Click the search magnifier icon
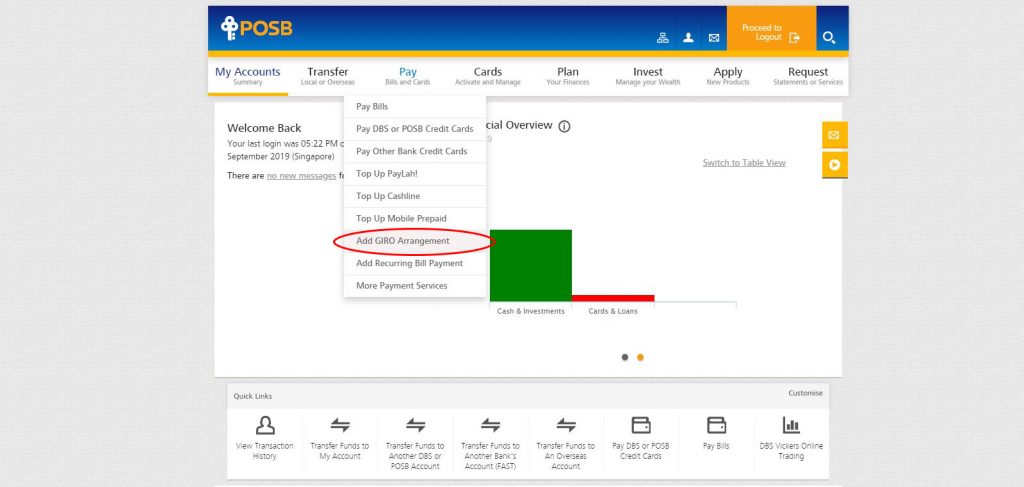1024x487 pixels. [829, 38]
